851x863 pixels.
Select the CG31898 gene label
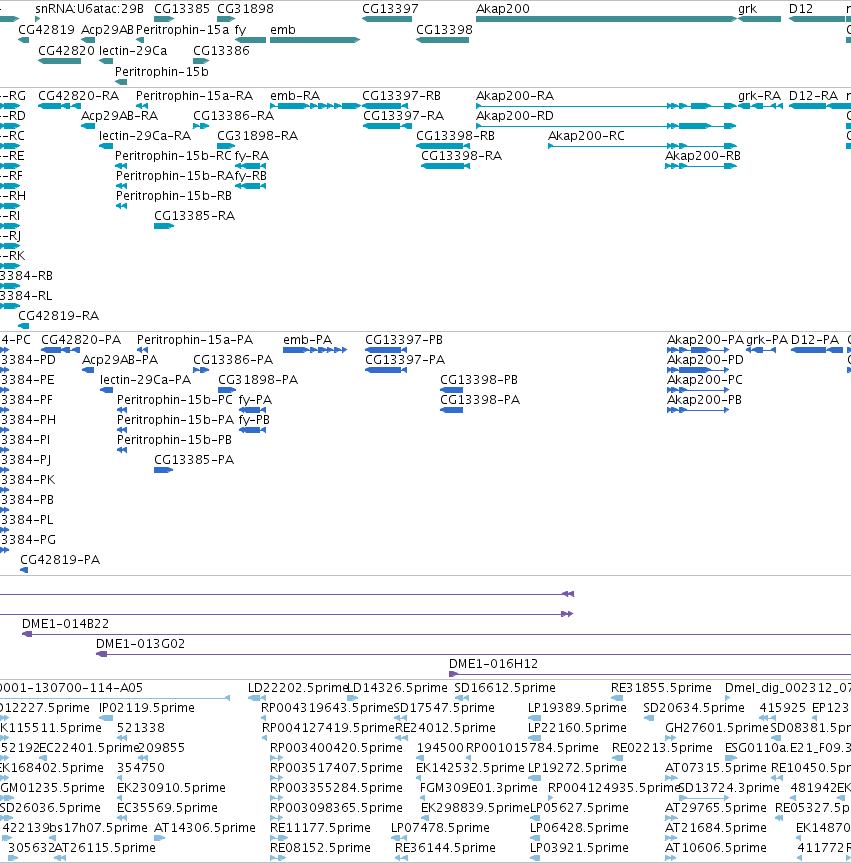246,9
